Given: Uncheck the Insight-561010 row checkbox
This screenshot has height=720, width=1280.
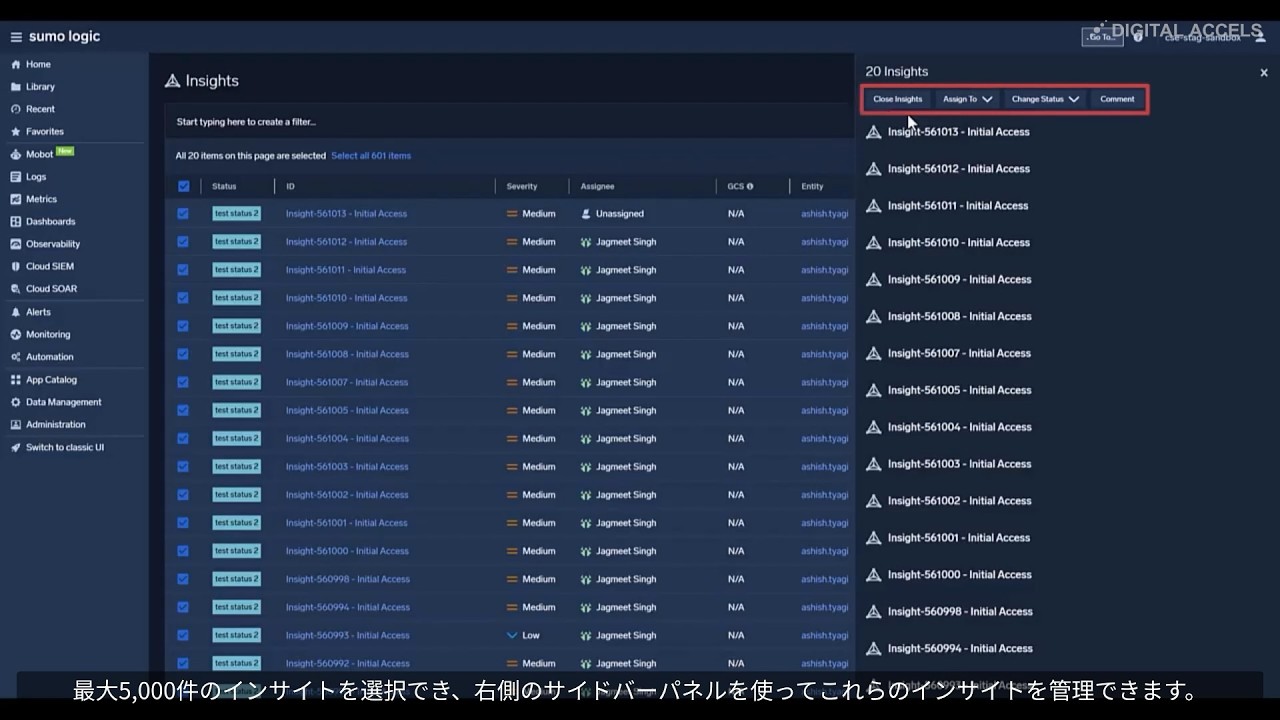Looking at the screenshot, I should point(183,298).
